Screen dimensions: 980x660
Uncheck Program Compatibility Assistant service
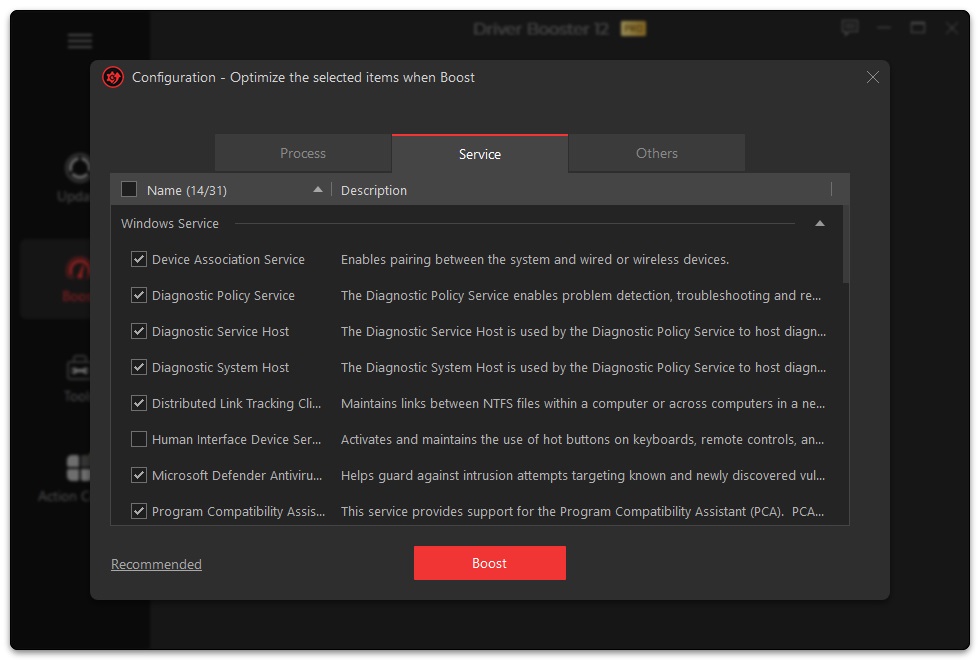click(139, 511)
